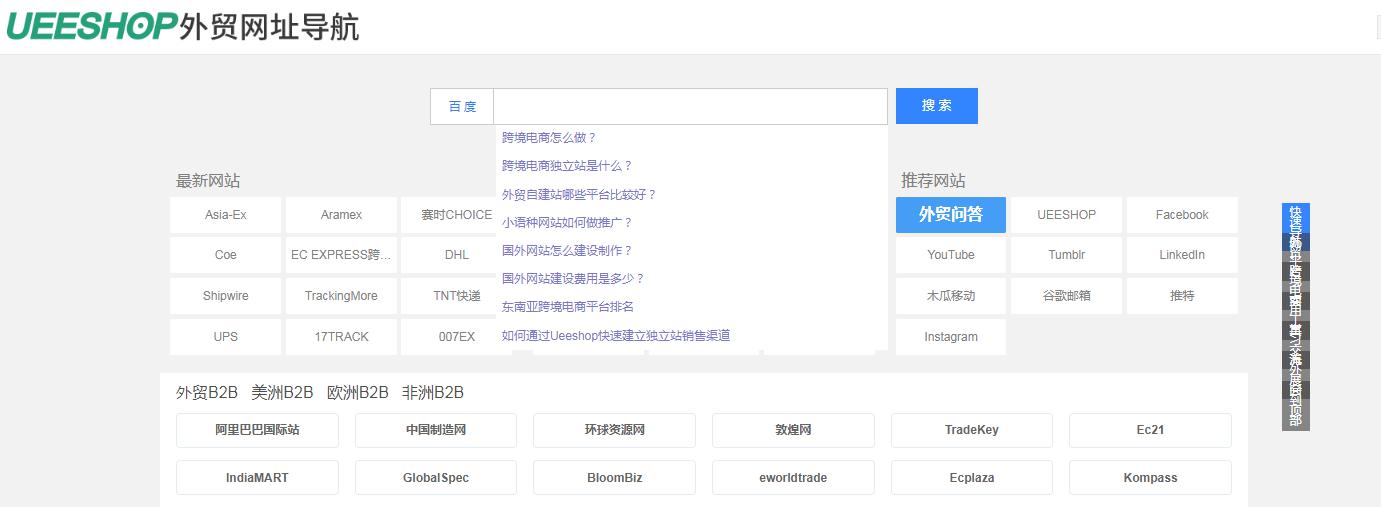Select suggestion 国外网站建设费用是多少？
The height and width of the screenshot is (507, 1381).
tap(573, 278)
